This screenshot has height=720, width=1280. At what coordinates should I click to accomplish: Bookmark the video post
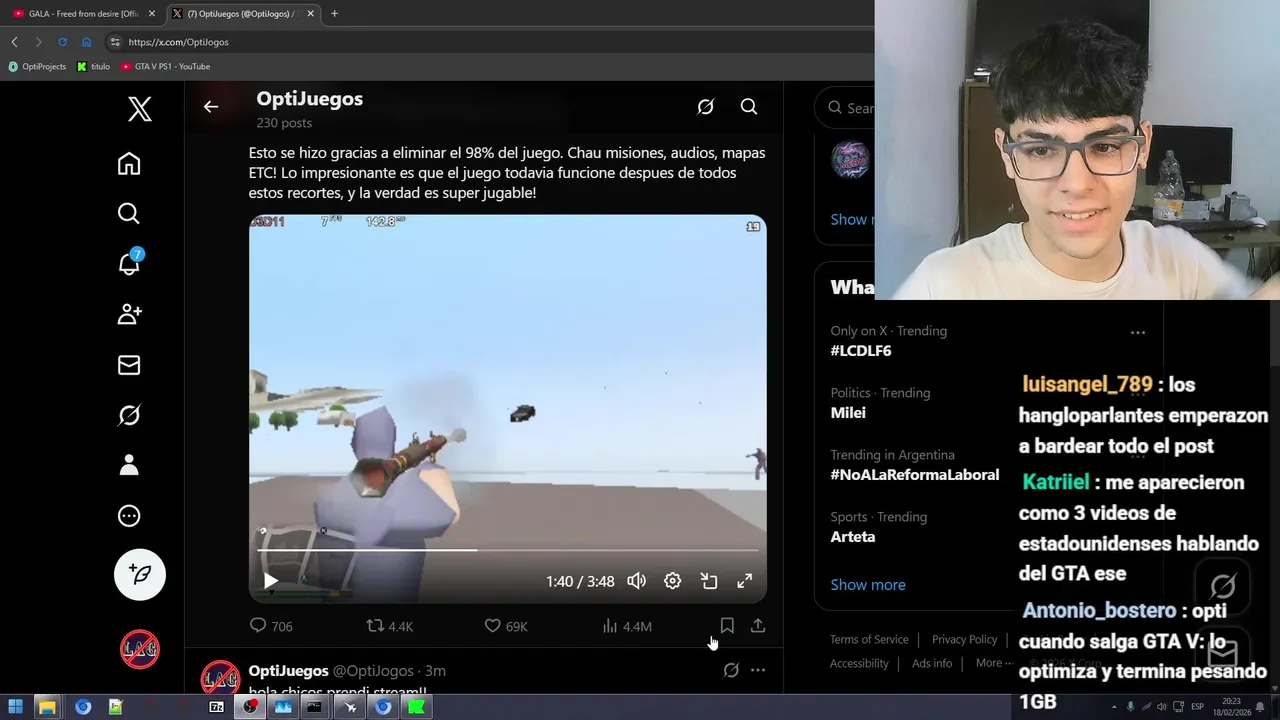(727, 626)
